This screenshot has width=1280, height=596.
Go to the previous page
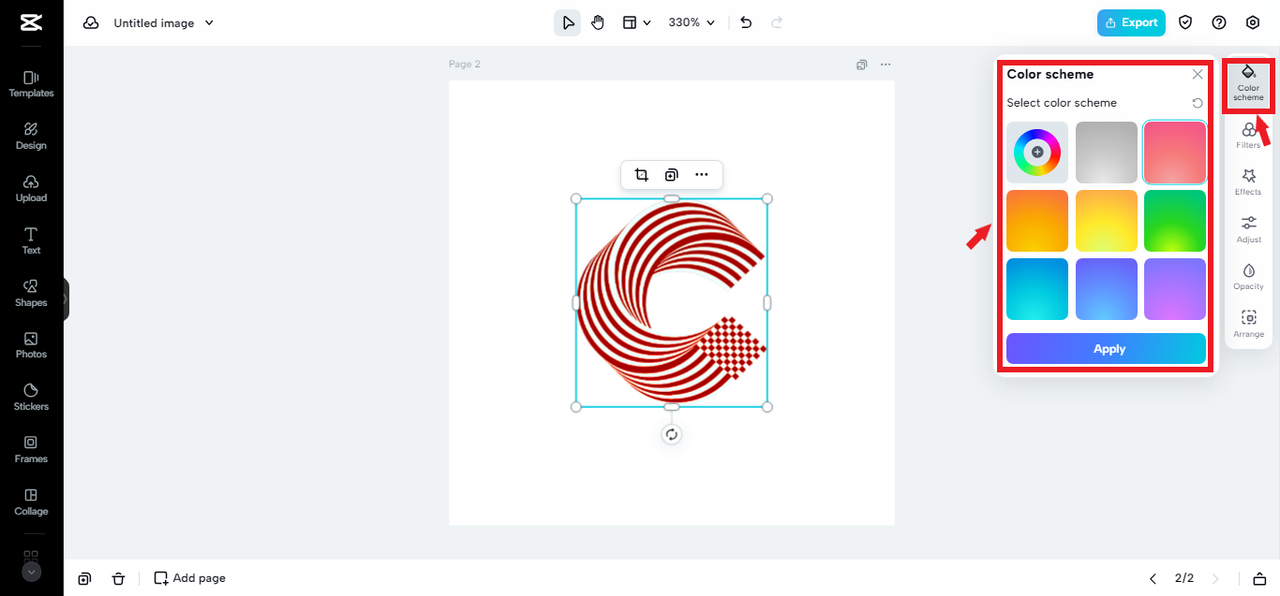coord(1152,578)
